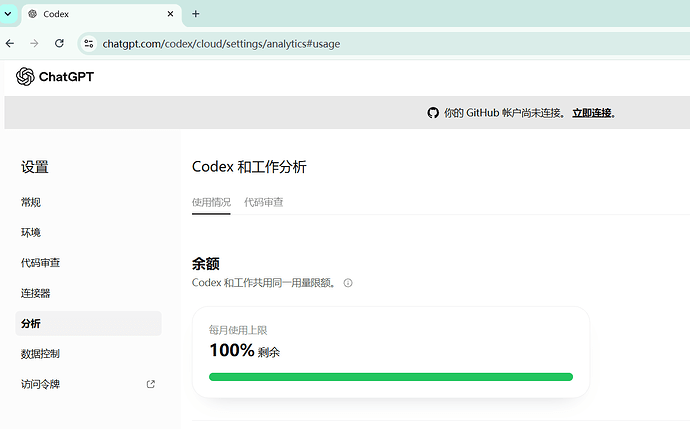The image size is (690, 429).
Task: Click the green monthly usage progress bar
Action: (x=391, y=377)
